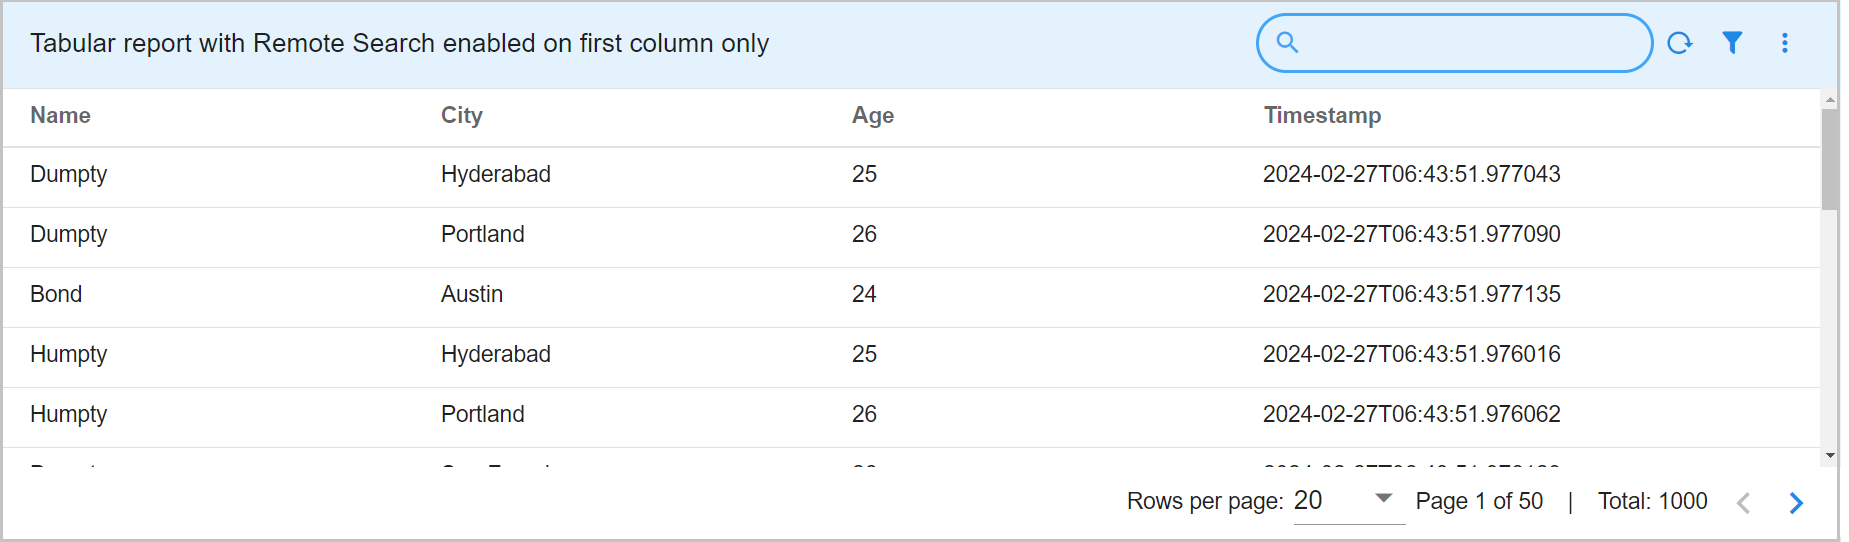
Task: Click the refresh report icon
Action: point(1679,43)
